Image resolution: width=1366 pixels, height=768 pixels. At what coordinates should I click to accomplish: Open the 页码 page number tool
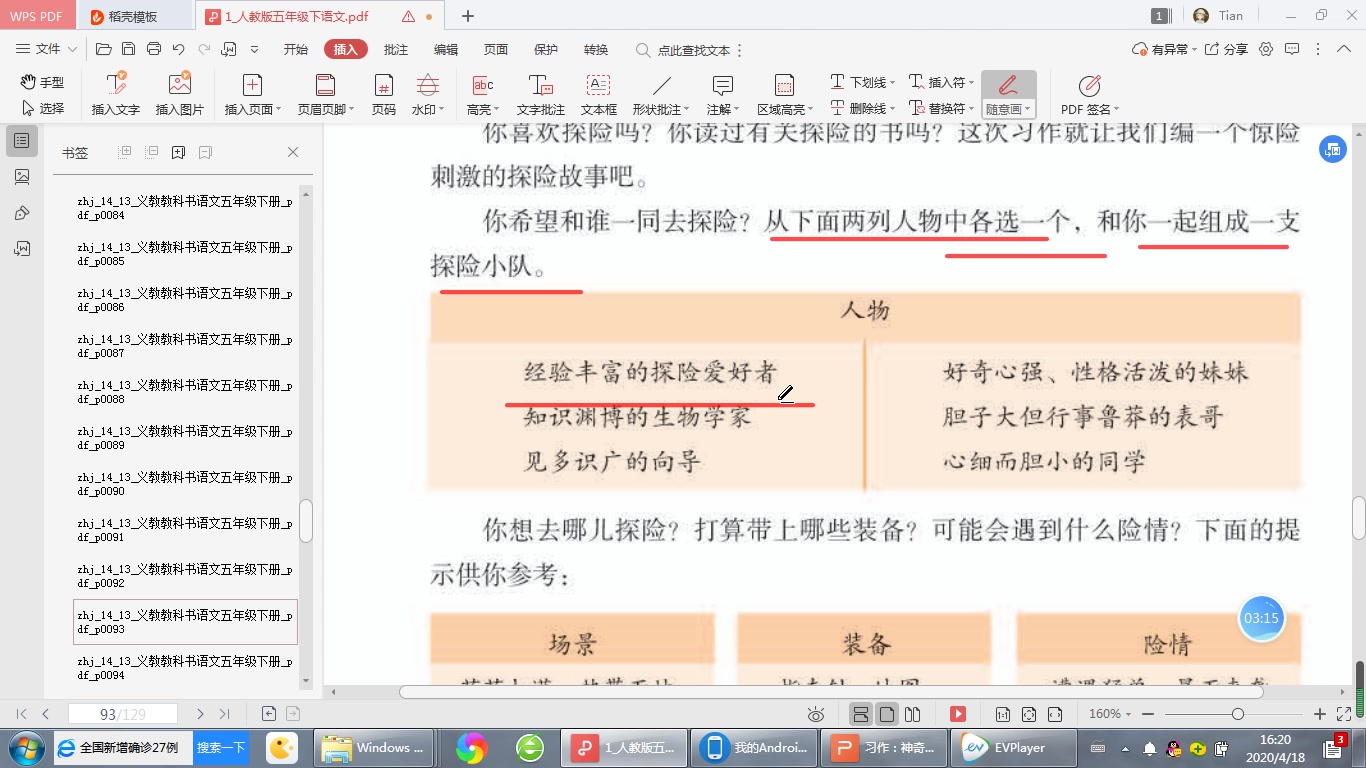coord(383,95)
